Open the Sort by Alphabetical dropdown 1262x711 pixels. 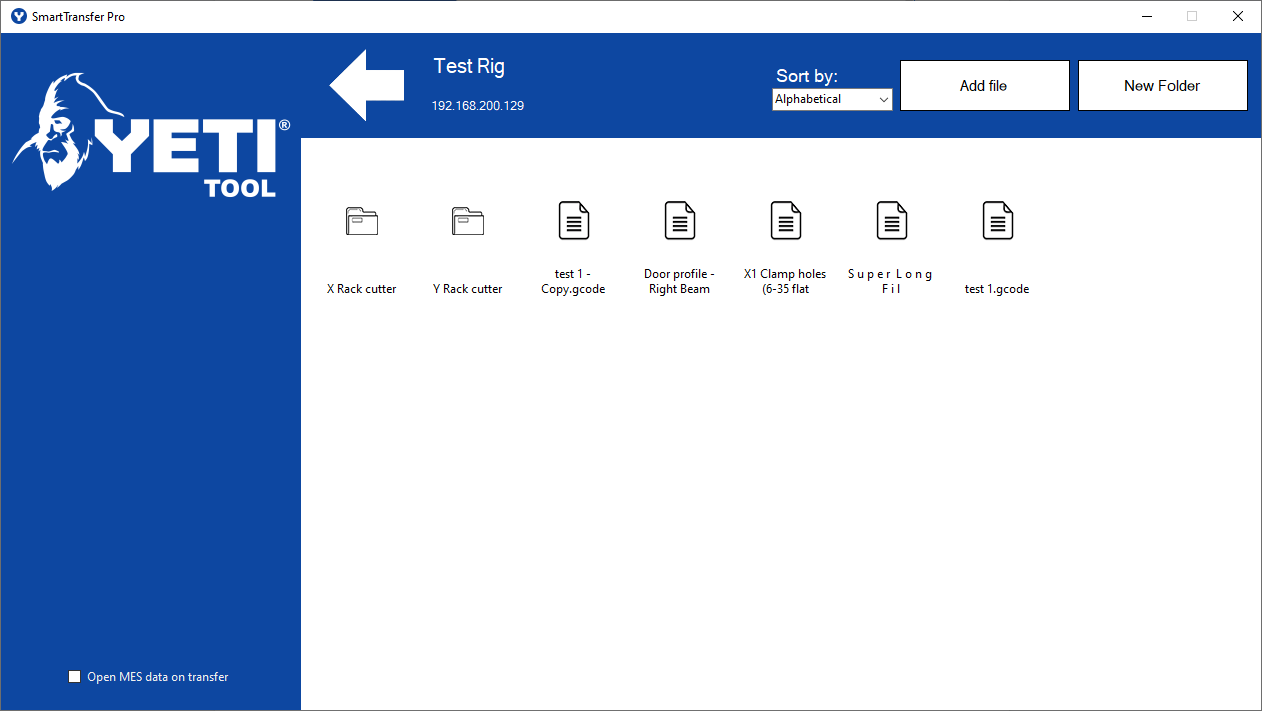pyautogui.click(x=832, y=99)
